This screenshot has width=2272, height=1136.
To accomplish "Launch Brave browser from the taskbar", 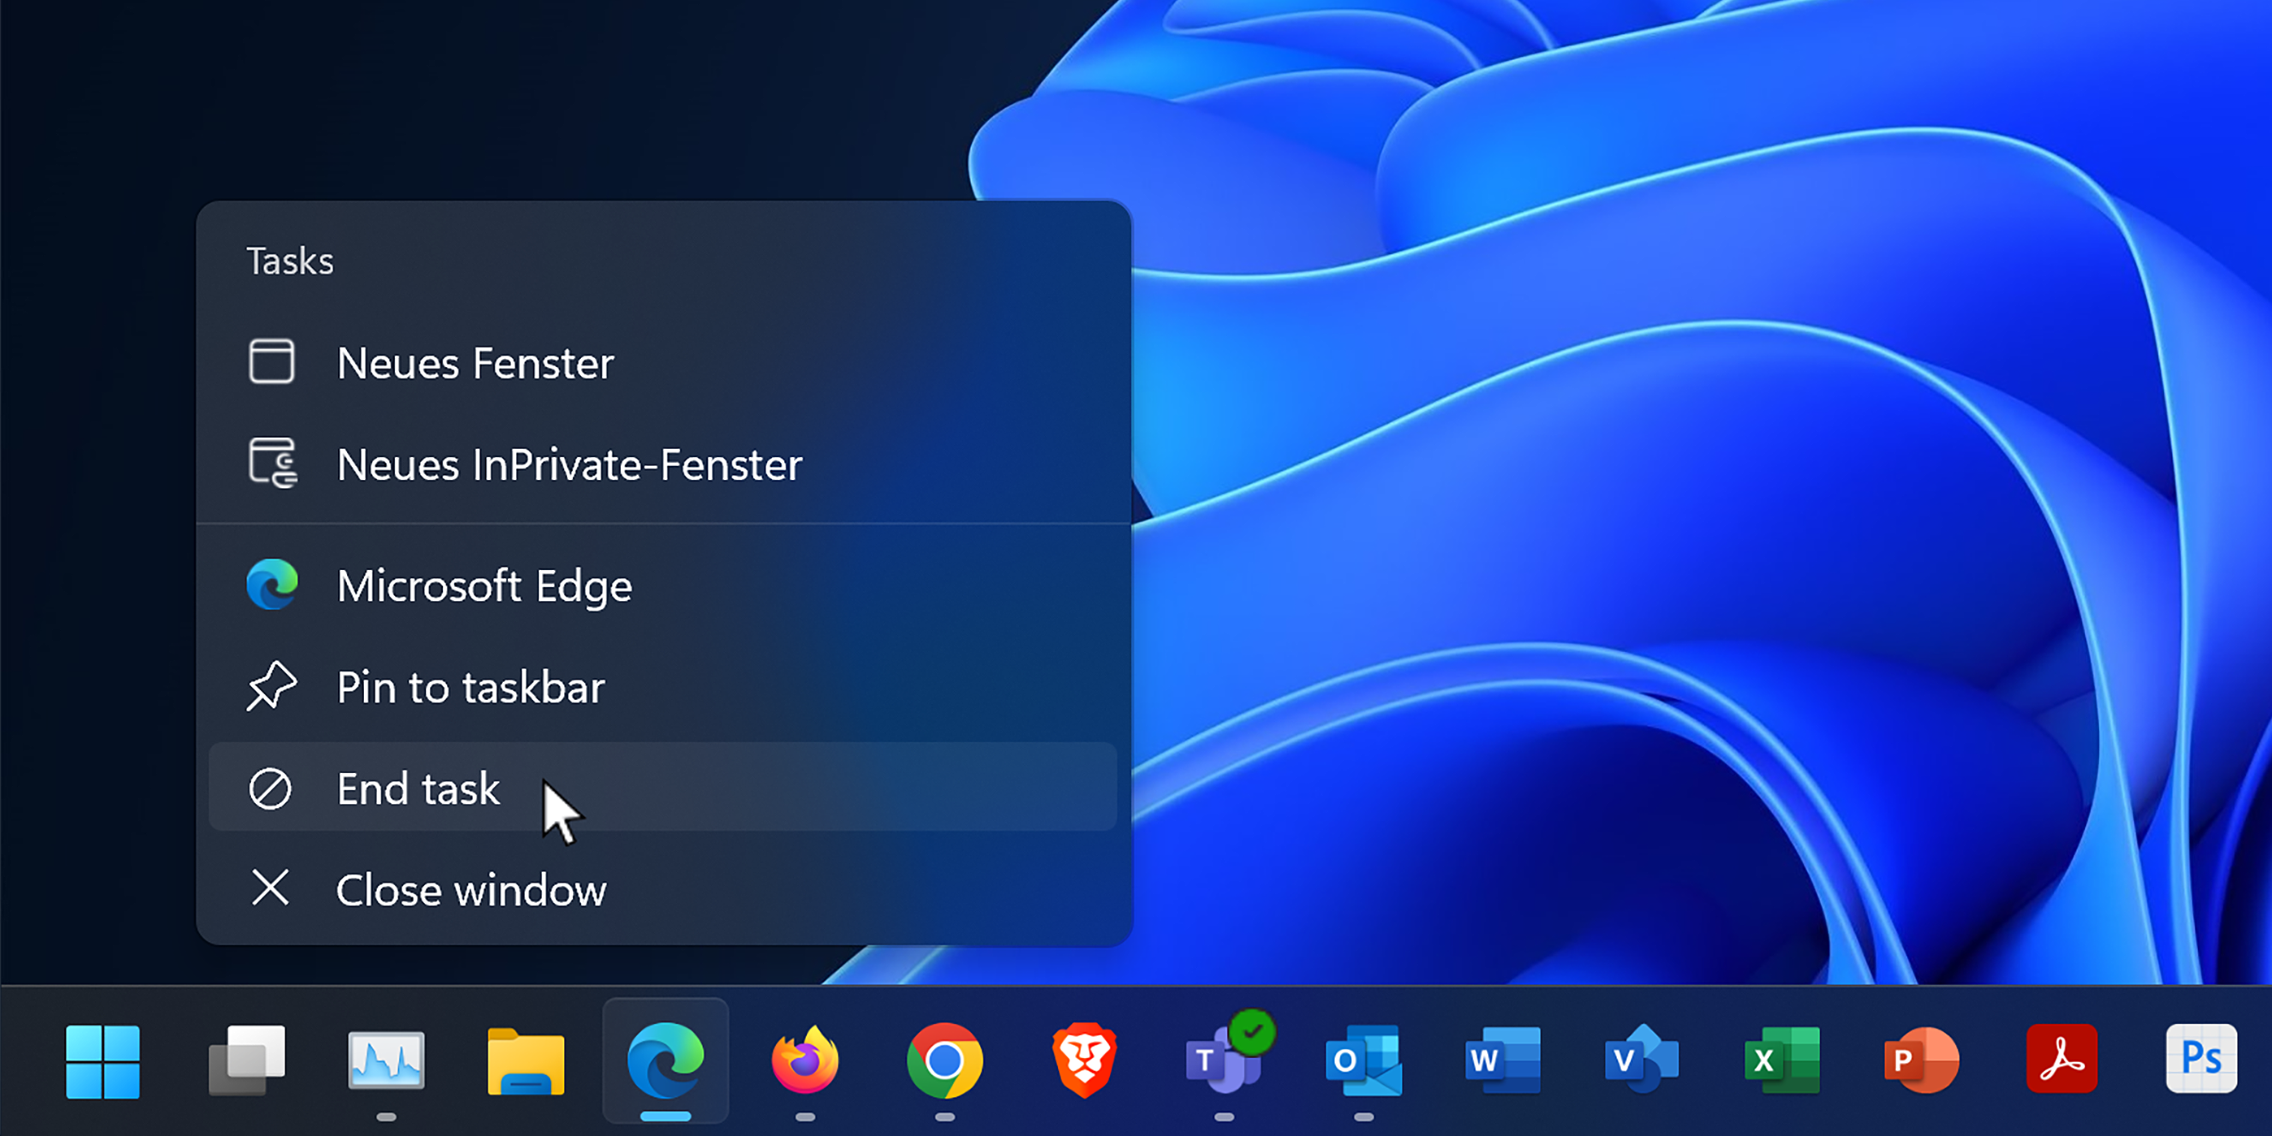I will tap(1084, 1061).
